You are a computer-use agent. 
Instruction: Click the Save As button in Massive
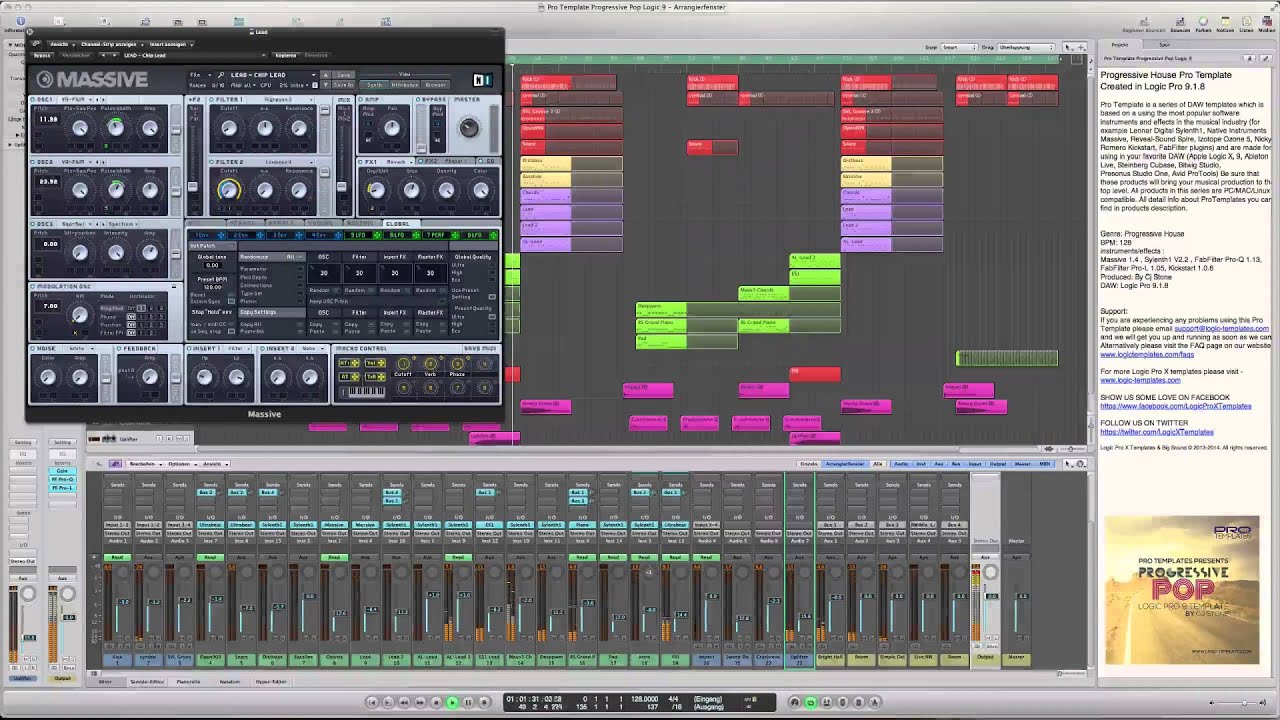click(344, 85)
